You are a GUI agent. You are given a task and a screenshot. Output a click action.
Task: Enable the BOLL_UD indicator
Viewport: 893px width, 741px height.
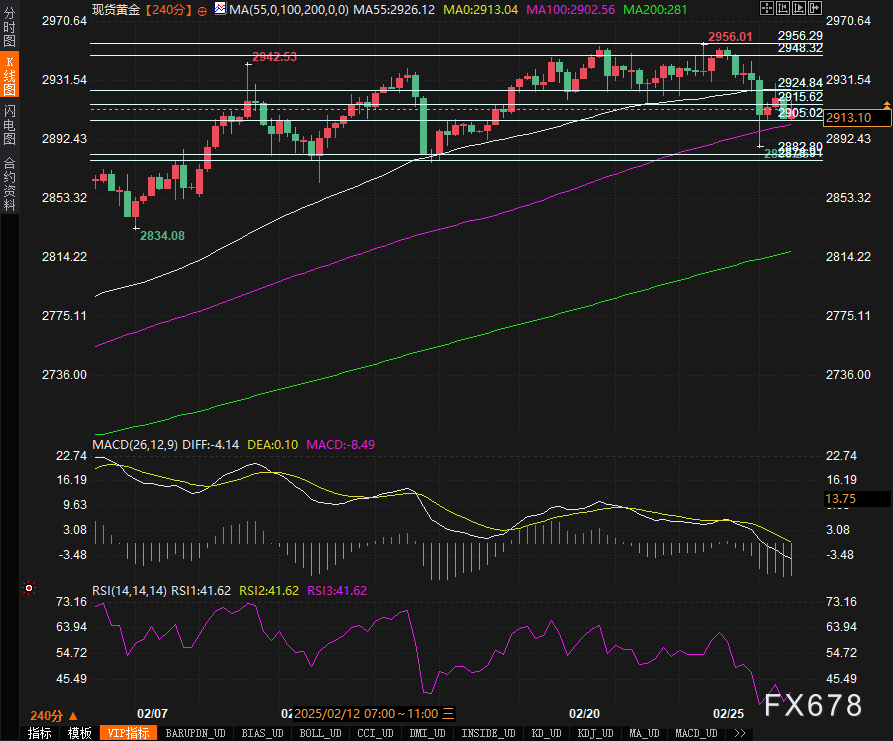319,733
